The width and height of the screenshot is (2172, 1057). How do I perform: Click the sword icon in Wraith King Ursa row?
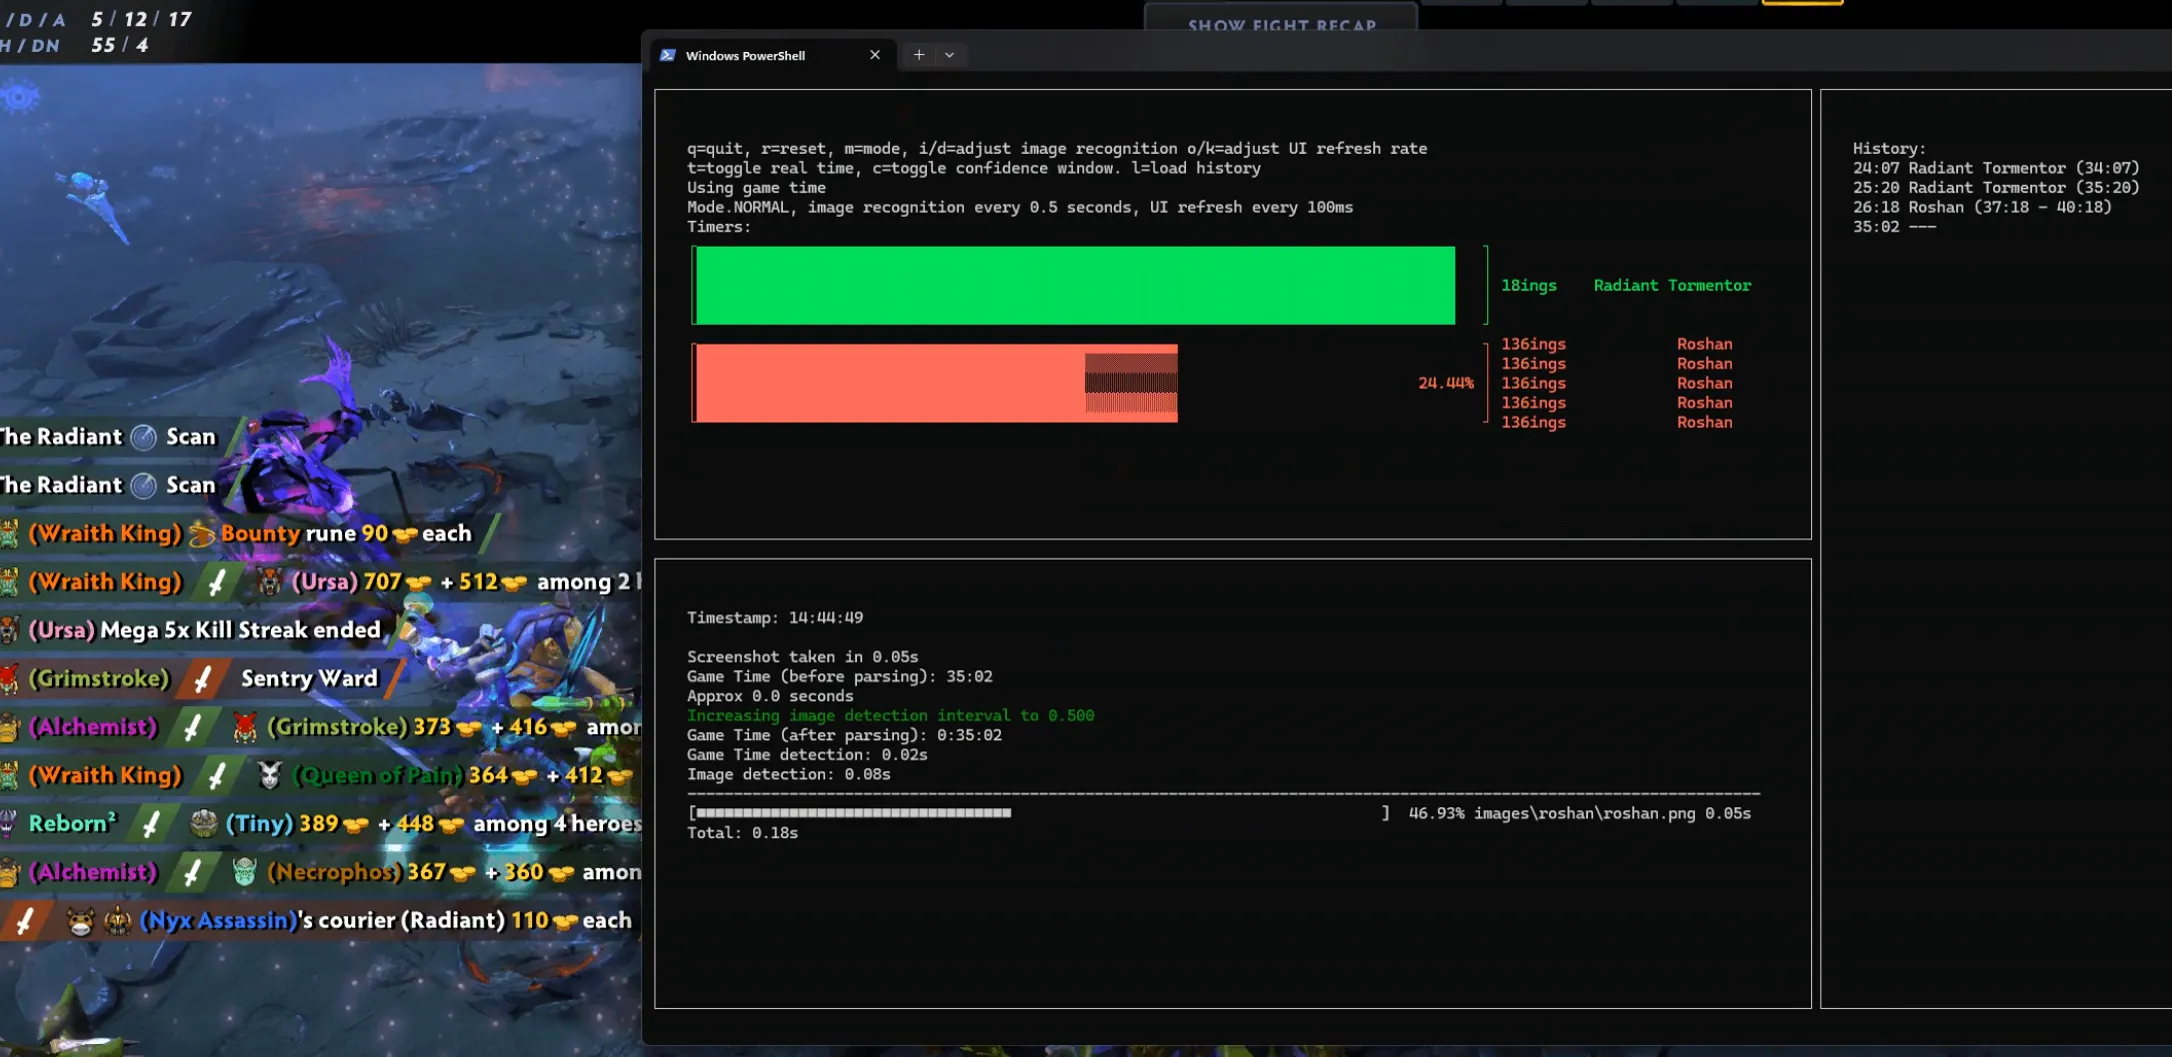[x=217, y=582]
